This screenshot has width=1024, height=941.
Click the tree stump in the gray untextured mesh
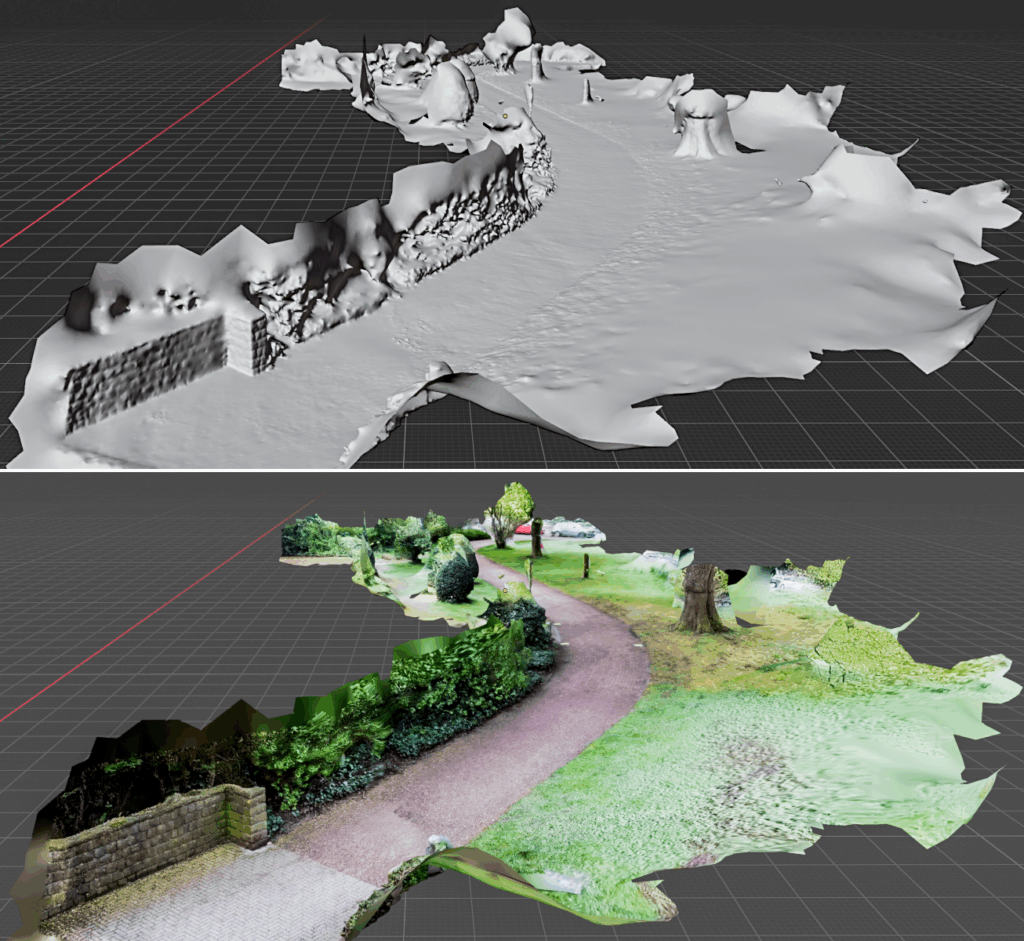point(705,125)
